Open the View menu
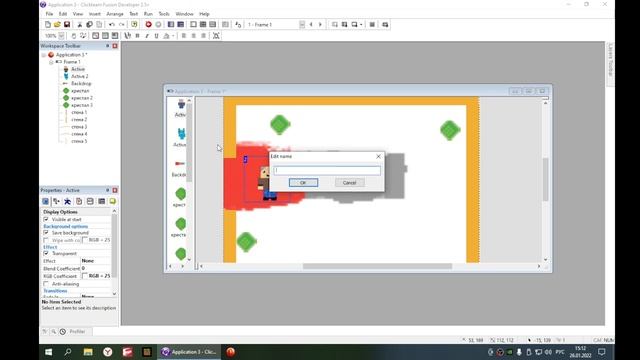 tap(78, 14)
